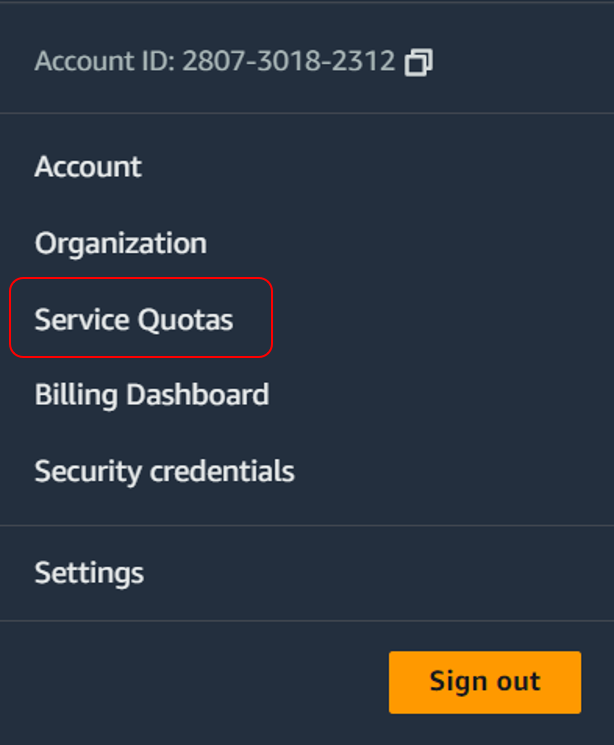The width and height of the screenshot is (614, 745).
Task: Go to Security credentials
Action: pyautogui.click(x=164, y=471)
